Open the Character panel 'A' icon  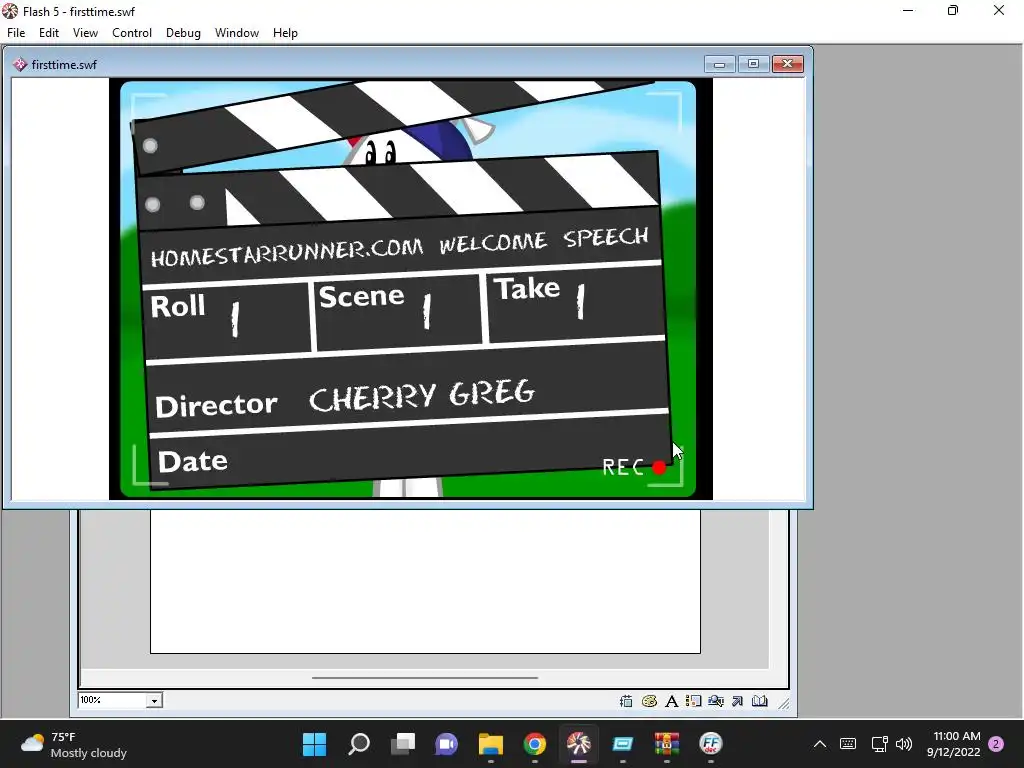click(x=671, y=701)
